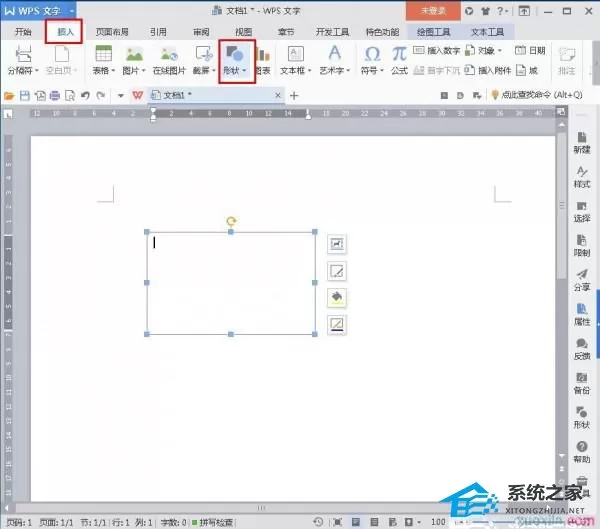Toggle 拼写检查 spell check in status bar
The height and width of the screenshot is (529, 600).
point(212,522)
